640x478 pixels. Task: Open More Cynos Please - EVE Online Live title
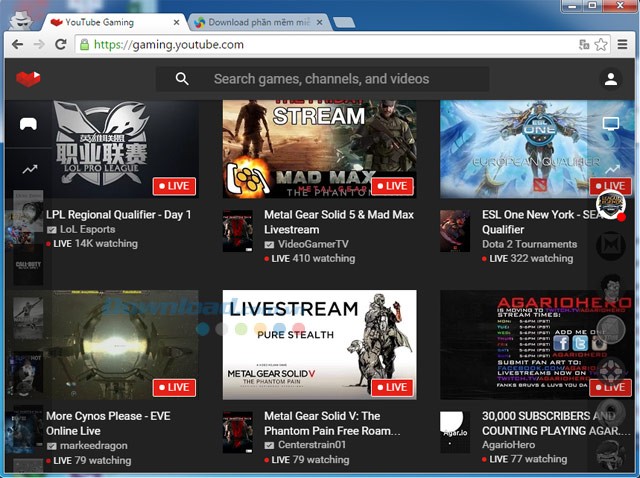click(x=108, y=423)
